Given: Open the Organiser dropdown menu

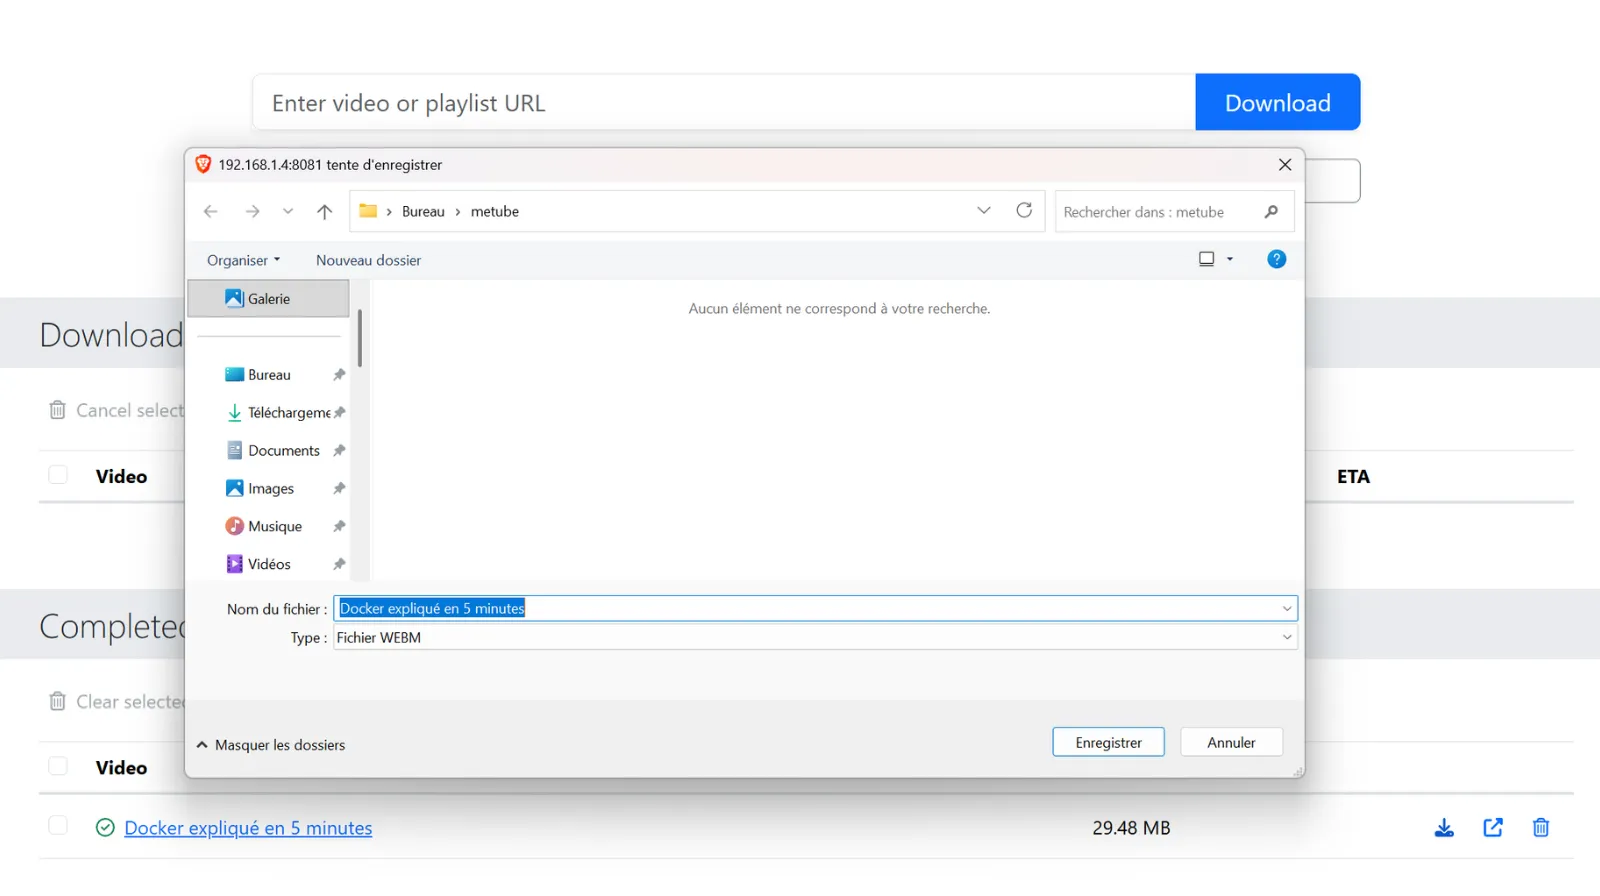Looking at the screenshot, I should pyautogui.click(x=243, y=260).
